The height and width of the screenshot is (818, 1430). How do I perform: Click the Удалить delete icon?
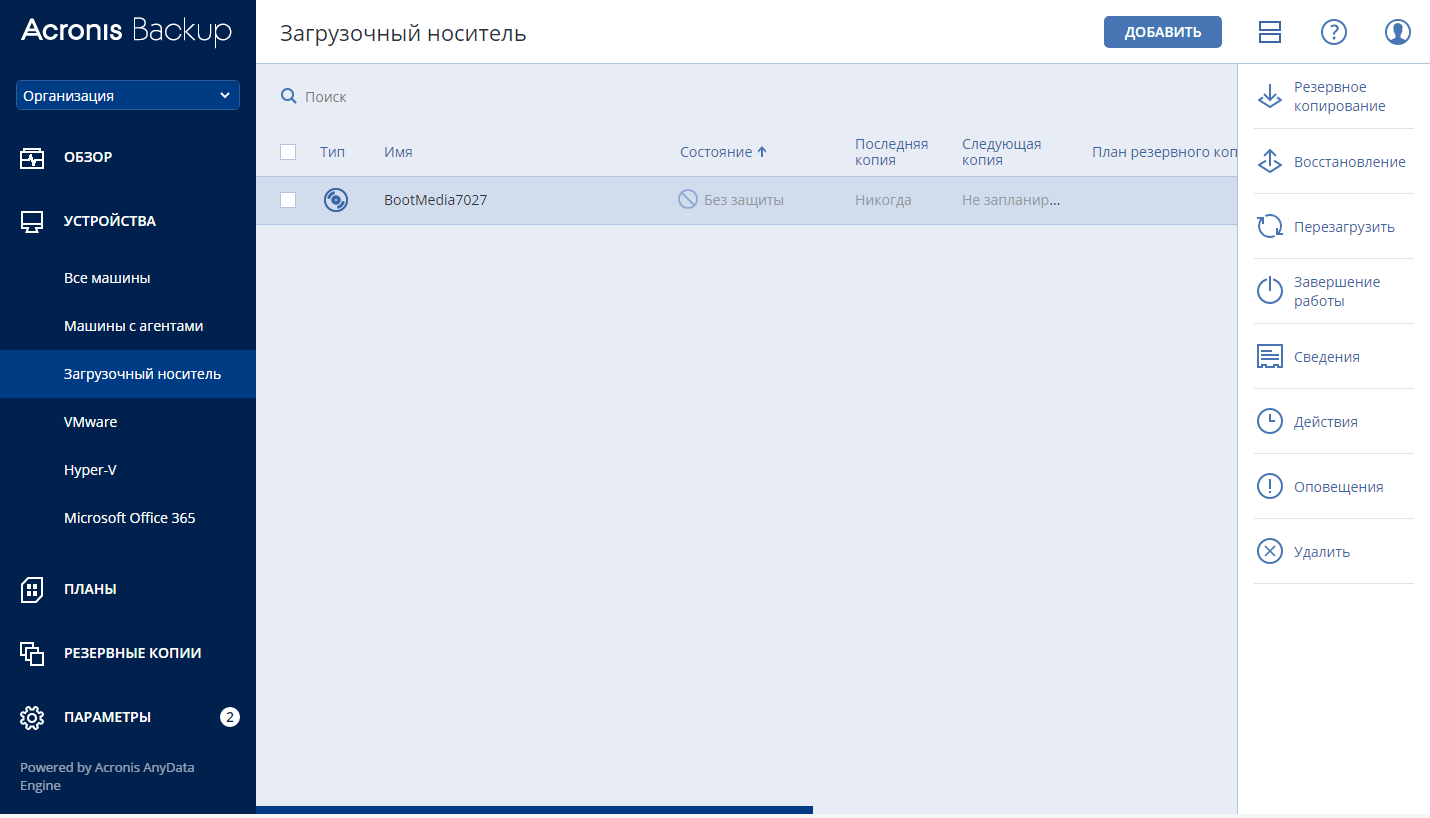tap(1269, 552)
